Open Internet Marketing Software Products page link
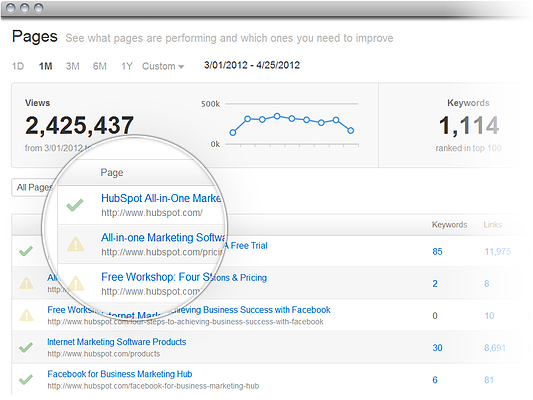 (117, 342)
